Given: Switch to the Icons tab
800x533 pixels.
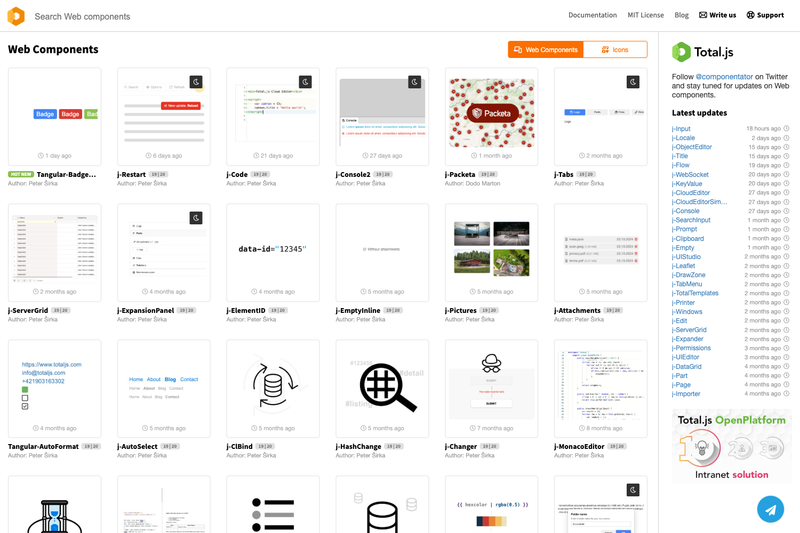Looking at the screenshot, I should coord(615,49).
